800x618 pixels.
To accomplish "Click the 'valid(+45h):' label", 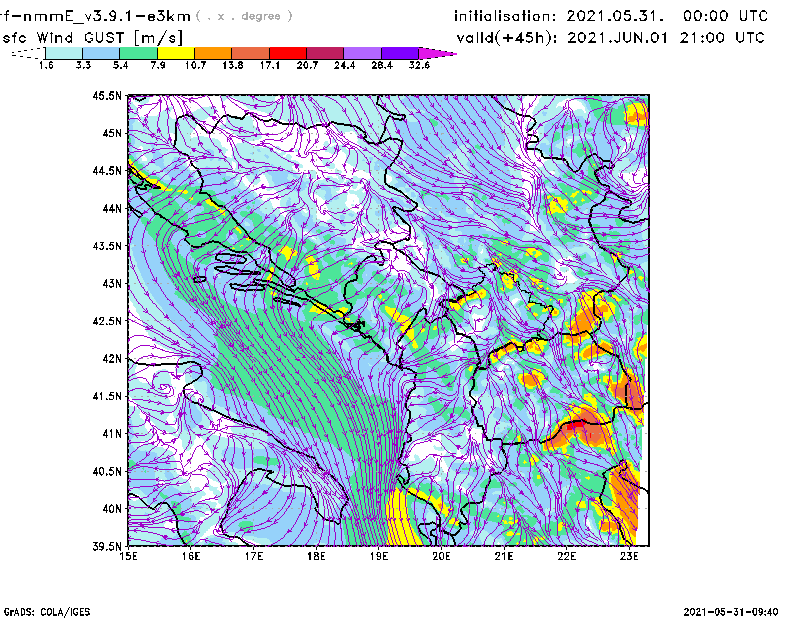I will coord(507,38).
